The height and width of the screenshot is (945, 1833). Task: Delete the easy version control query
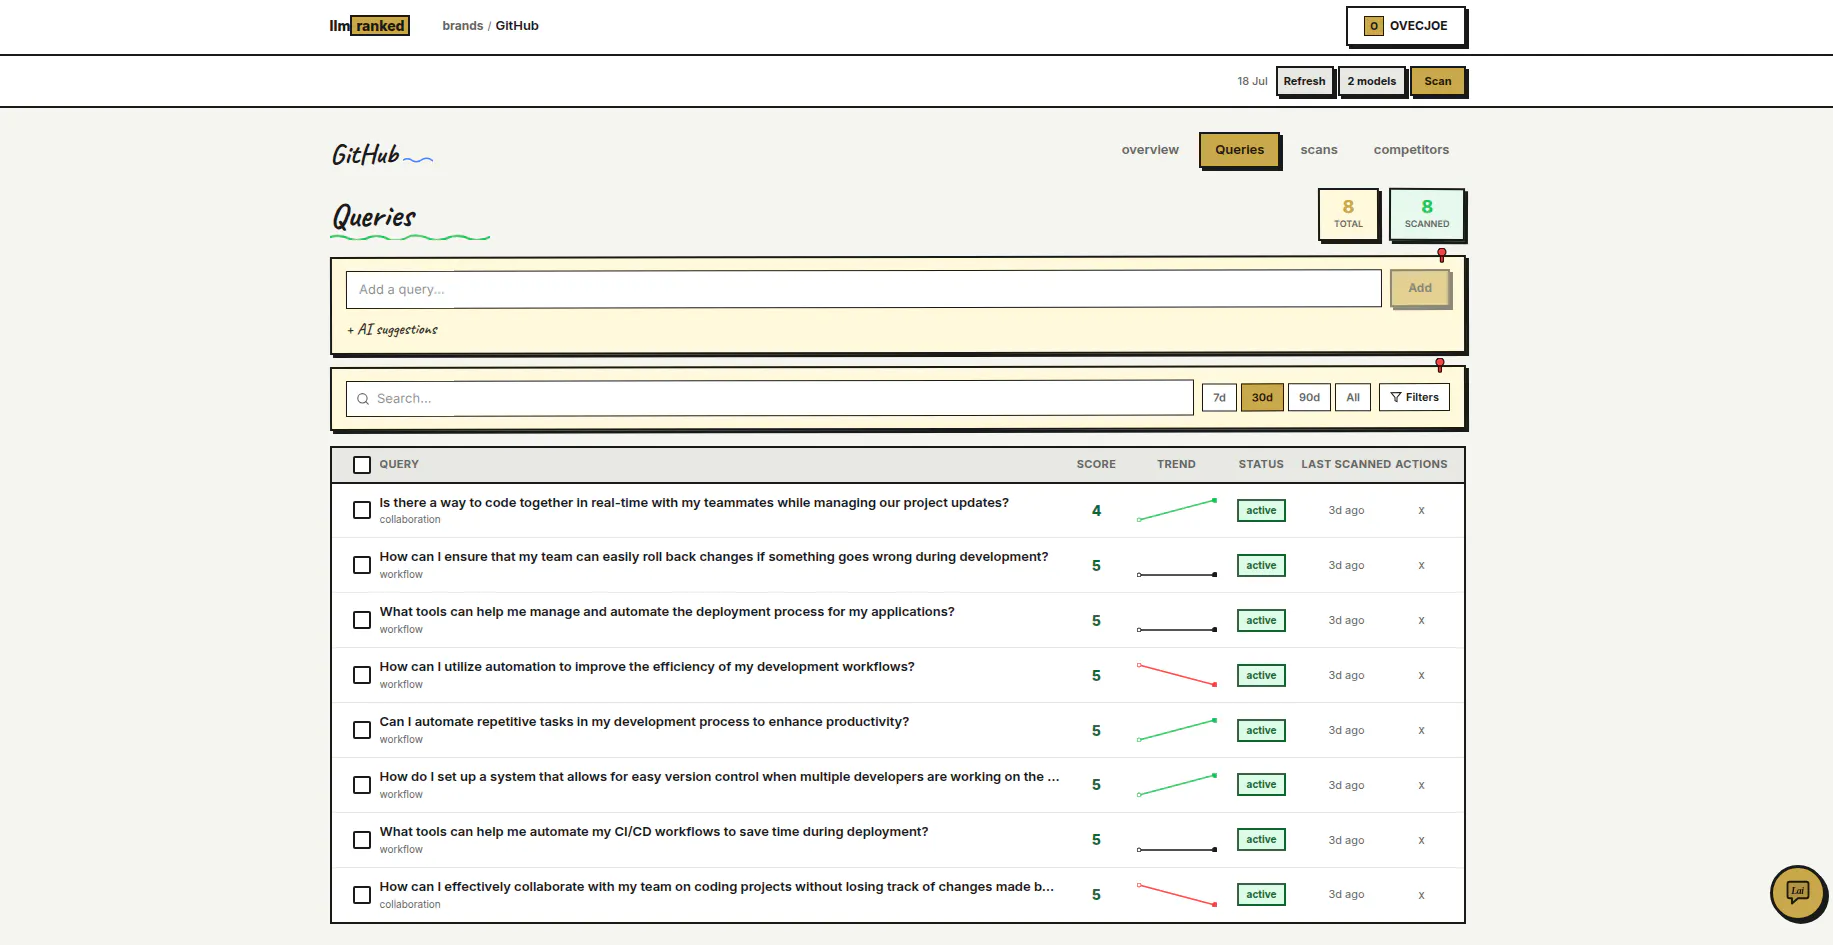[1421, 786]
